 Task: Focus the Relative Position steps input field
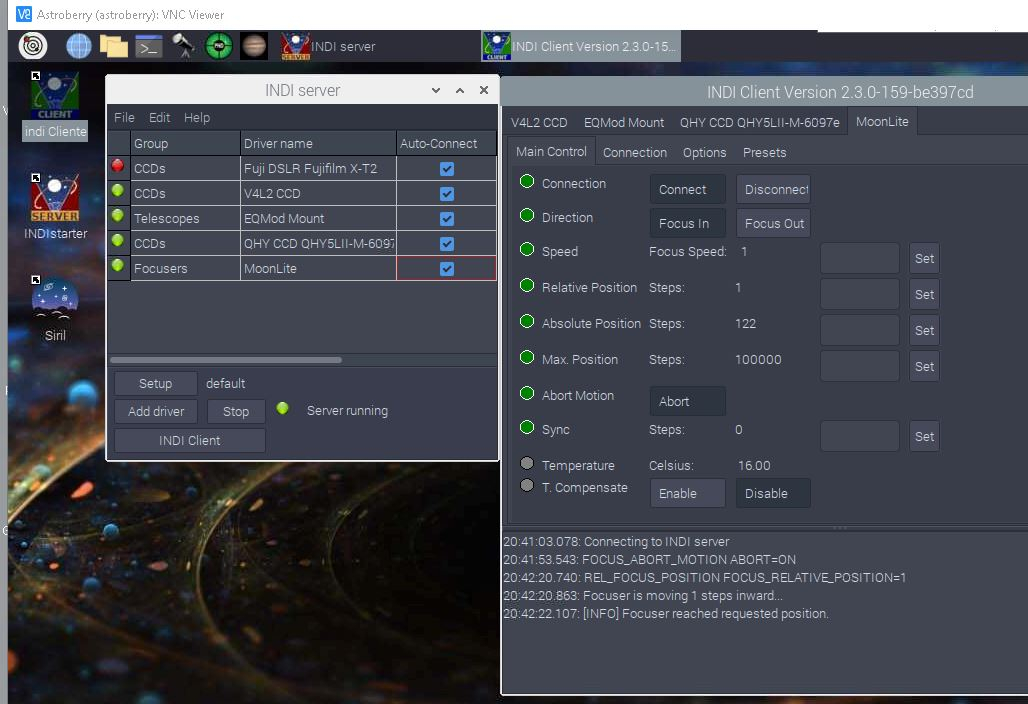860,294
